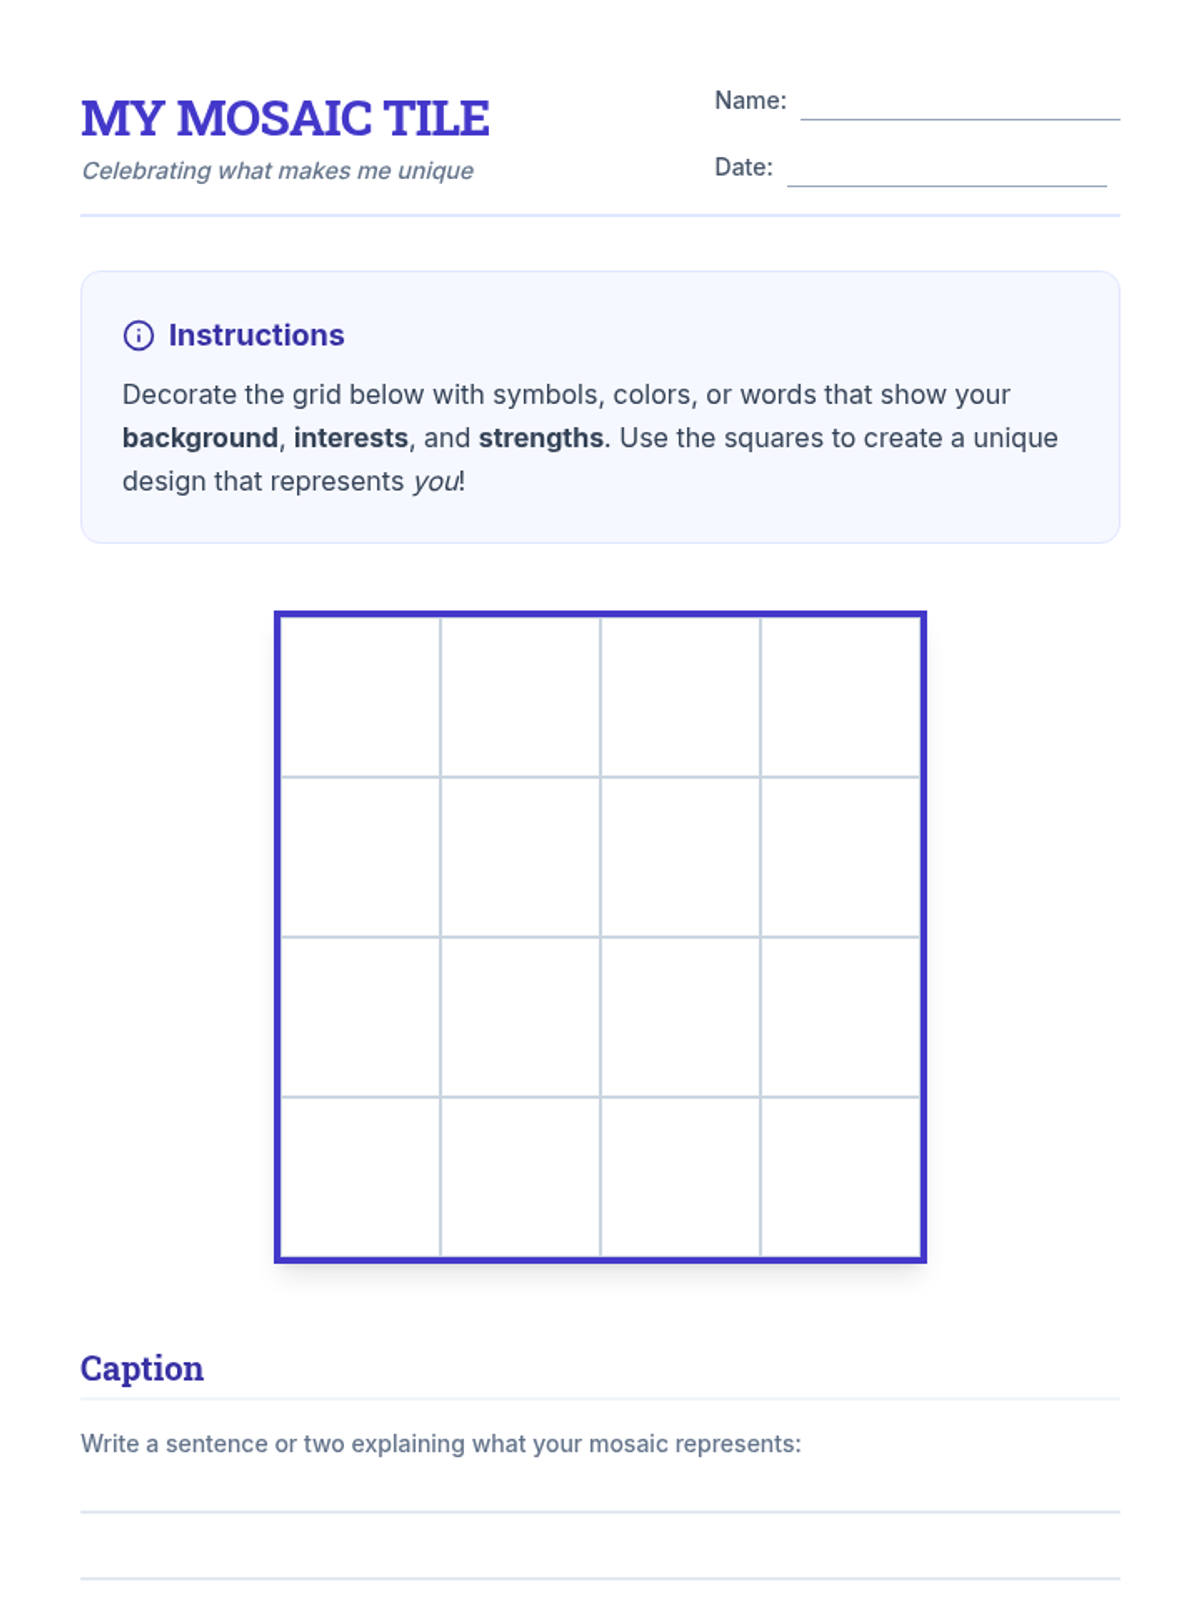1200x1600 pixels.
Task: Click the bold word 'background' in instructions
Action: pyautogui.click(x=200, y=438)
